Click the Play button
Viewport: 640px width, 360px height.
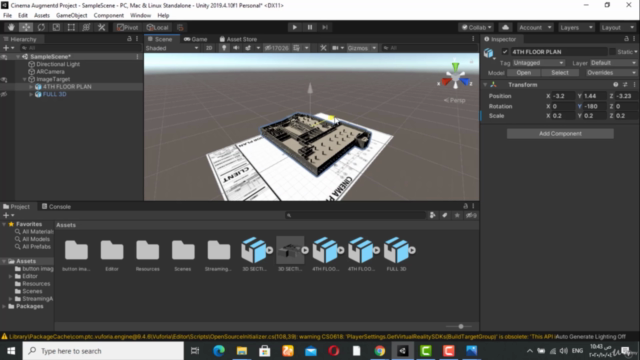[x=294, y=27]
